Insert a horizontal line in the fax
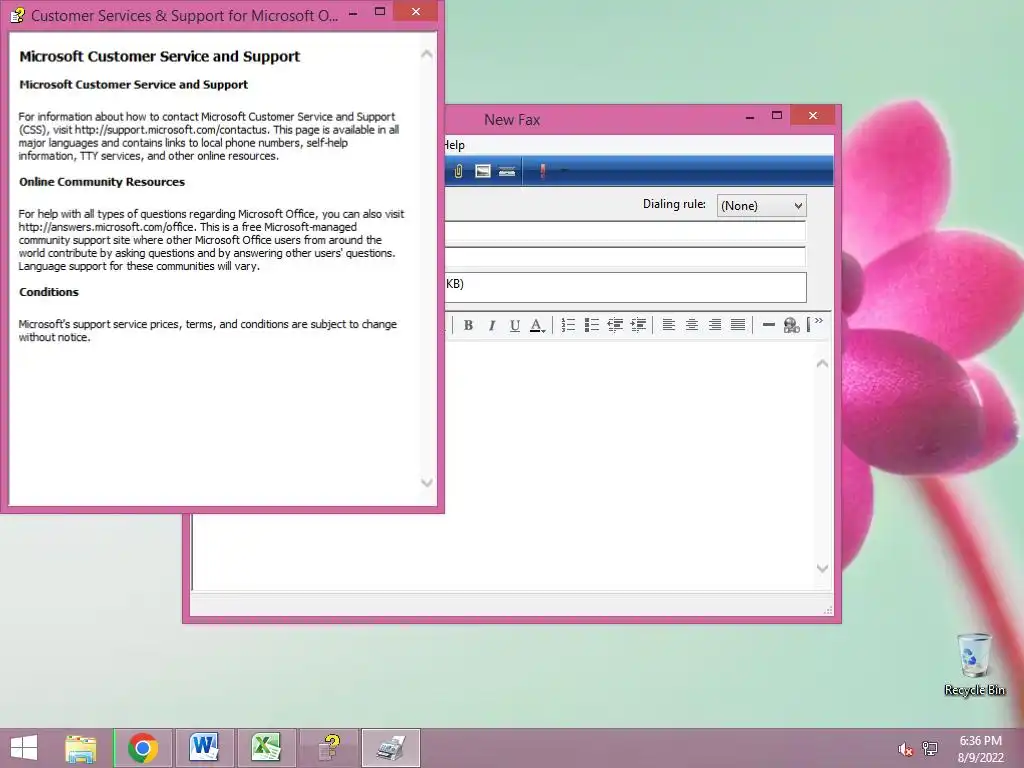This screenshot has width=1024, height=768. pos(769,325)
